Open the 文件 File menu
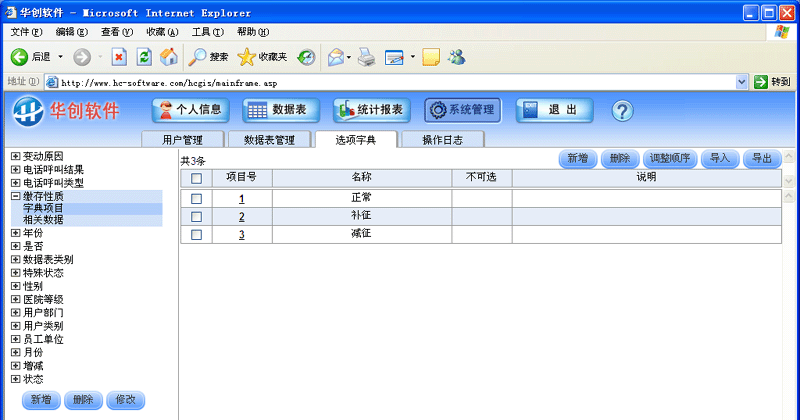 coord(26,32)
